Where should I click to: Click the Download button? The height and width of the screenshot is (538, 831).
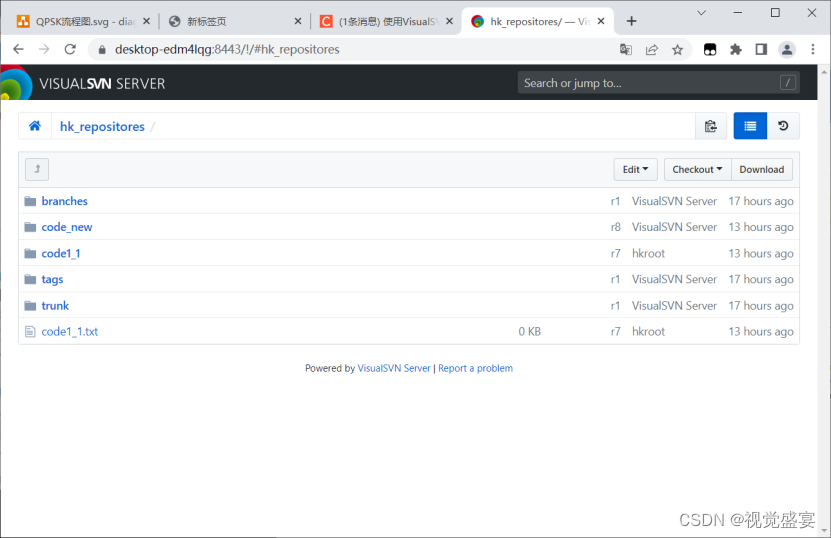coord(762,170)
